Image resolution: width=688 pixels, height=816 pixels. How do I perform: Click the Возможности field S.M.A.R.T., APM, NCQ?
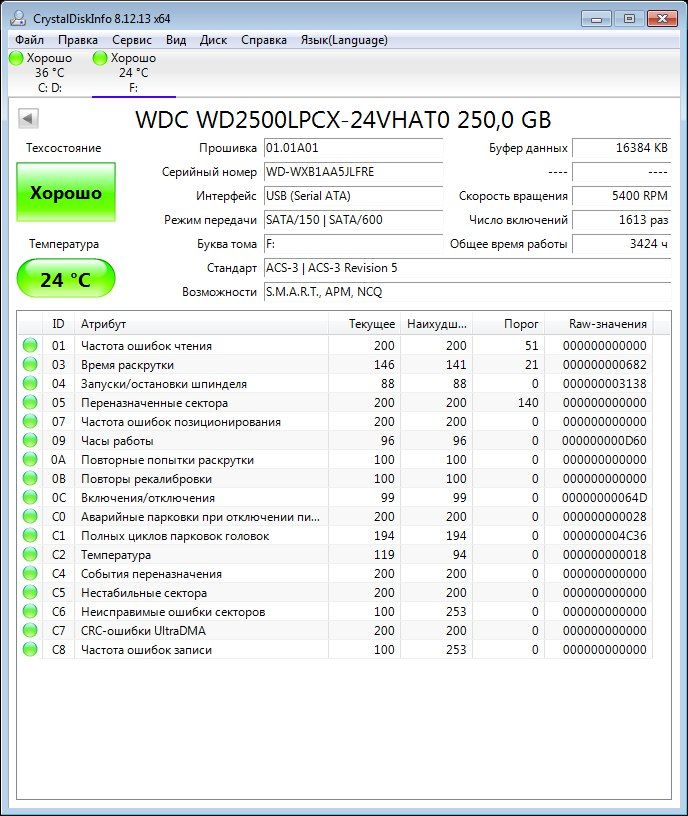(467, 291)
